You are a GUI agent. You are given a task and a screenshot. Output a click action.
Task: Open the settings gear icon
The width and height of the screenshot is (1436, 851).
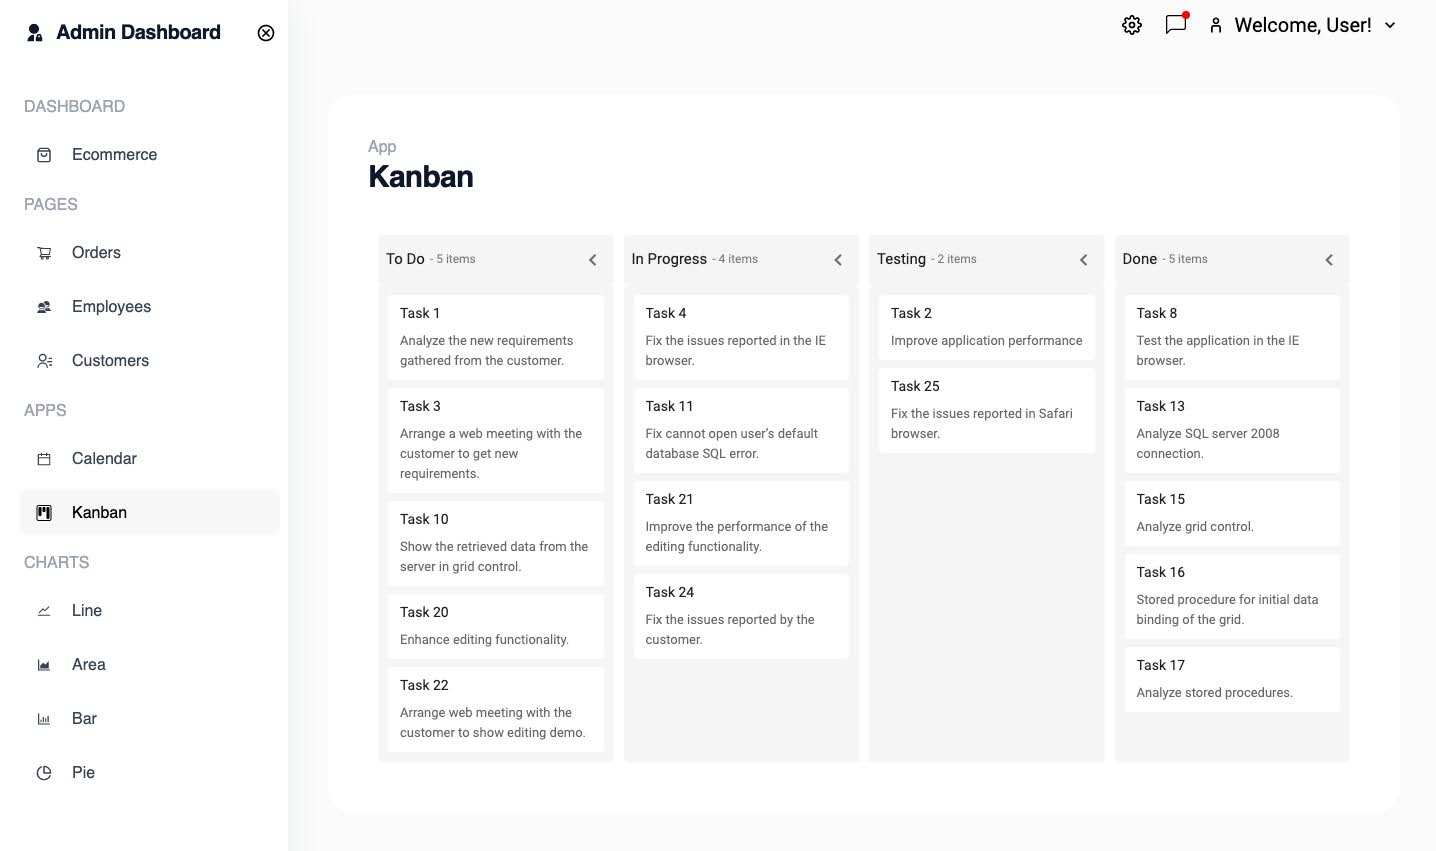coord(1131,25)
